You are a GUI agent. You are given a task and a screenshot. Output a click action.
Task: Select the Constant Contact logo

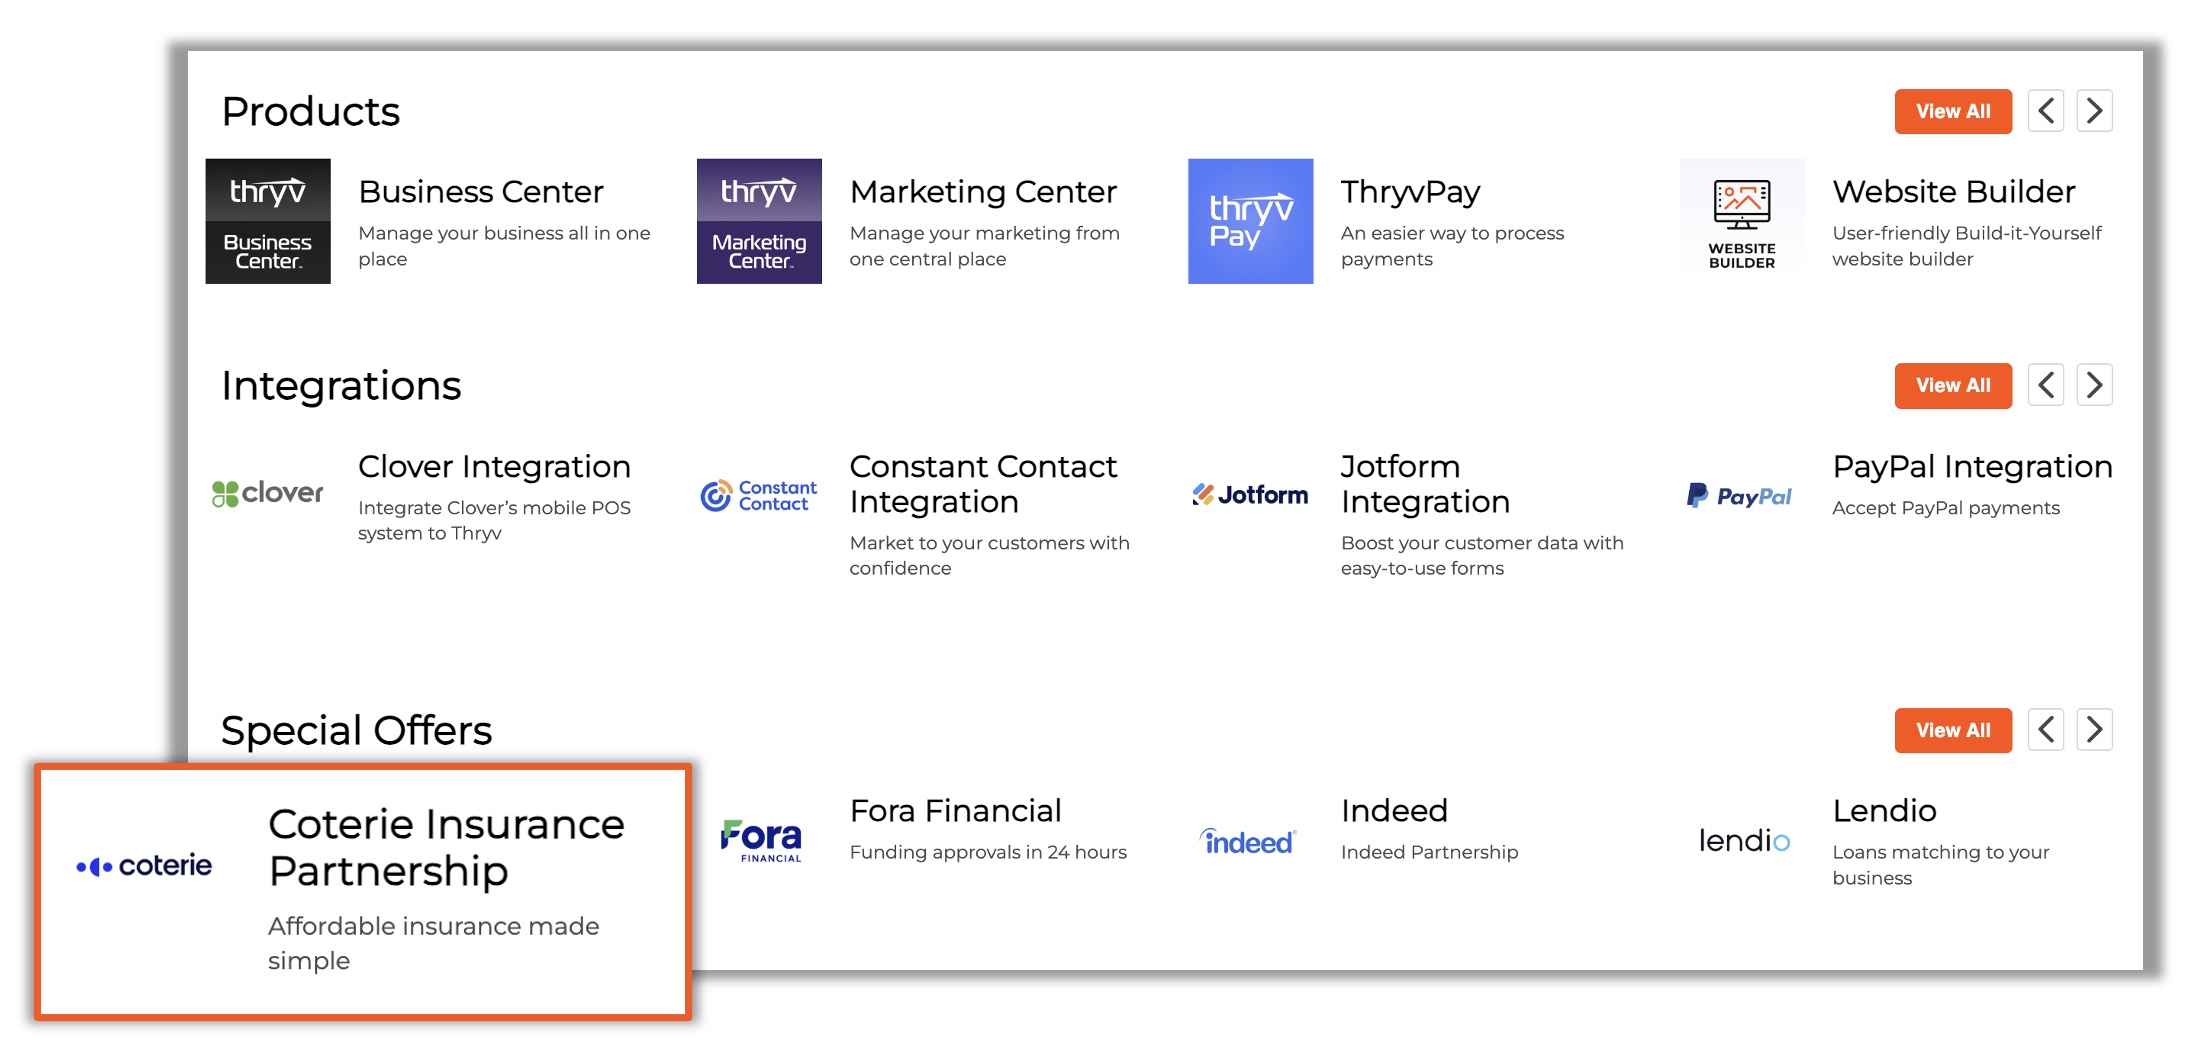coord(759,495)
